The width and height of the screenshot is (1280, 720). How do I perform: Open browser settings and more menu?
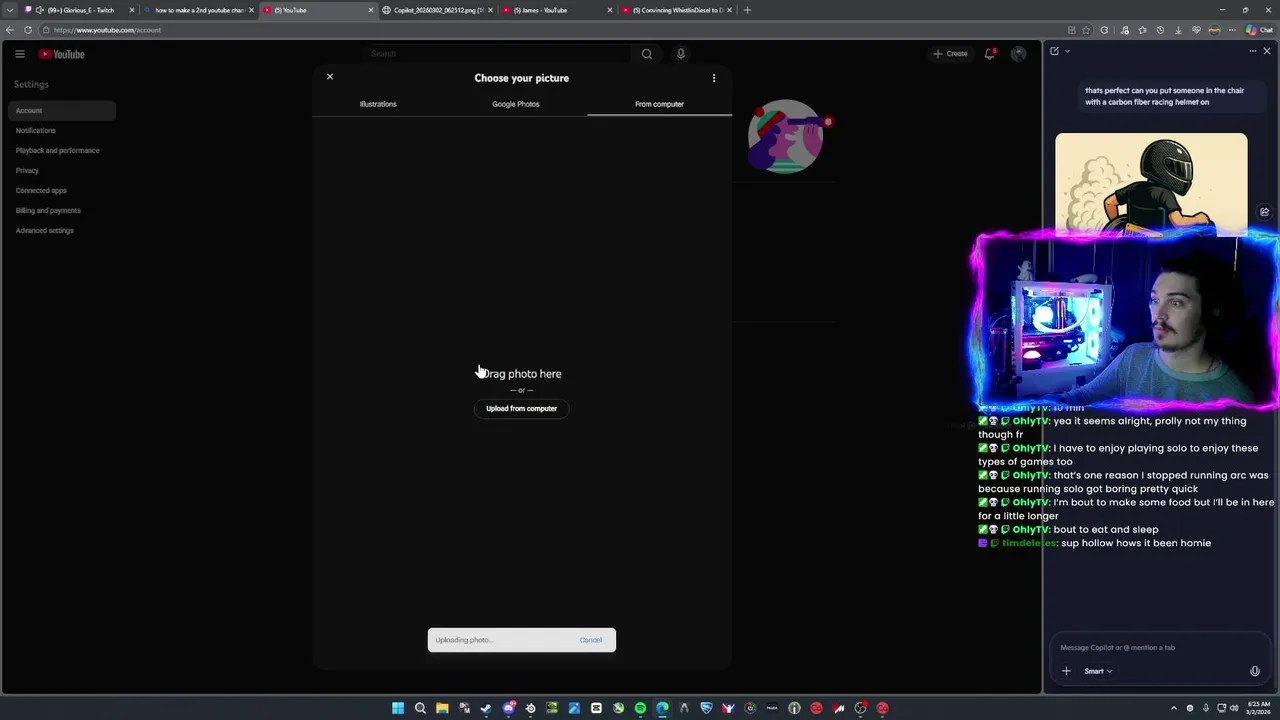[1232, 30]
